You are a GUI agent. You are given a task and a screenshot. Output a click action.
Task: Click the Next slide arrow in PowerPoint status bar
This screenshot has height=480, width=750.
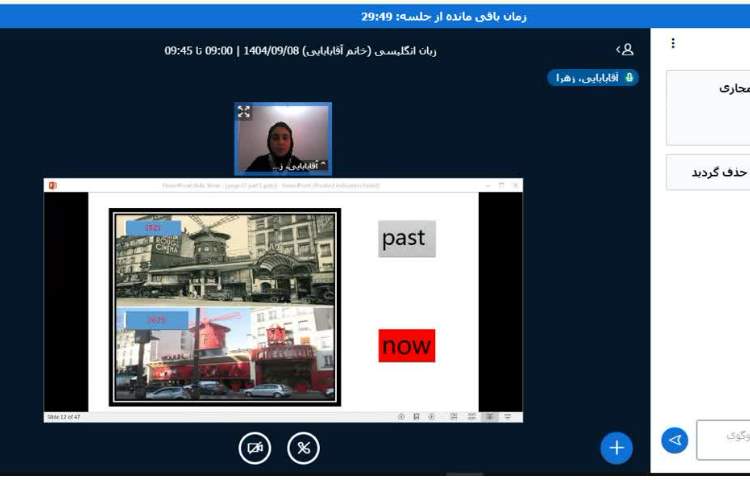(431, 417)
